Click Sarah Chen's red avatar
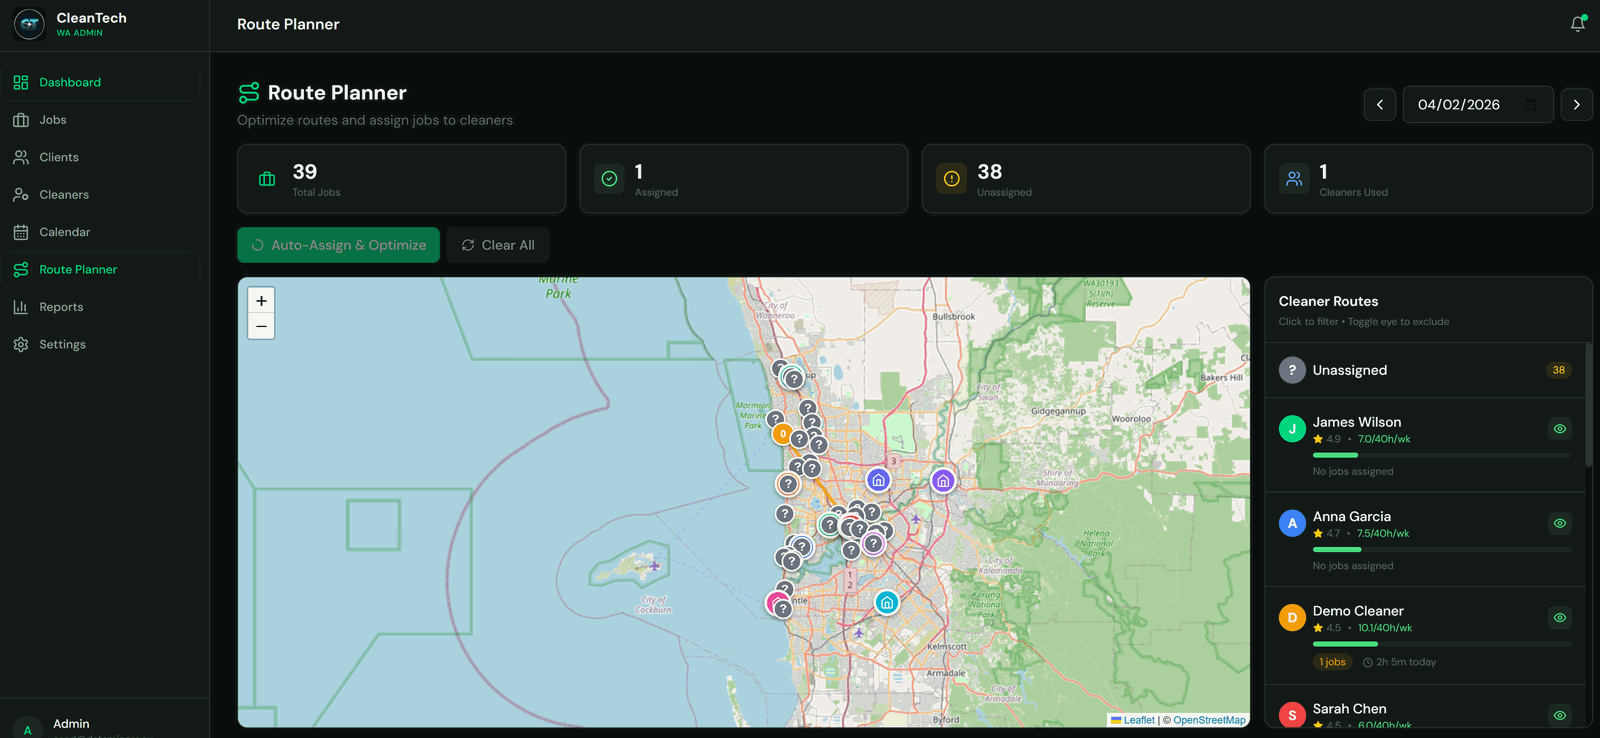 click(1292, 715)
